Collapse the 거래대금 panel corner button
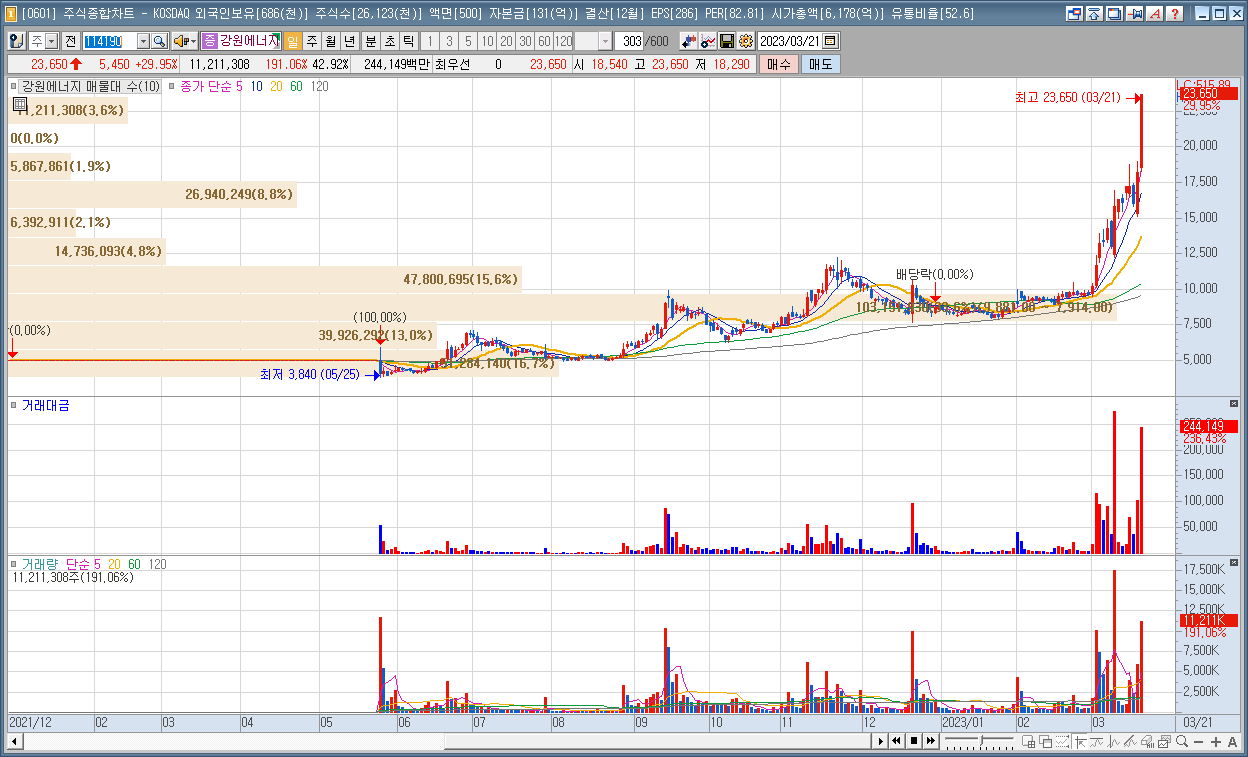 [x=1233, y=404]
